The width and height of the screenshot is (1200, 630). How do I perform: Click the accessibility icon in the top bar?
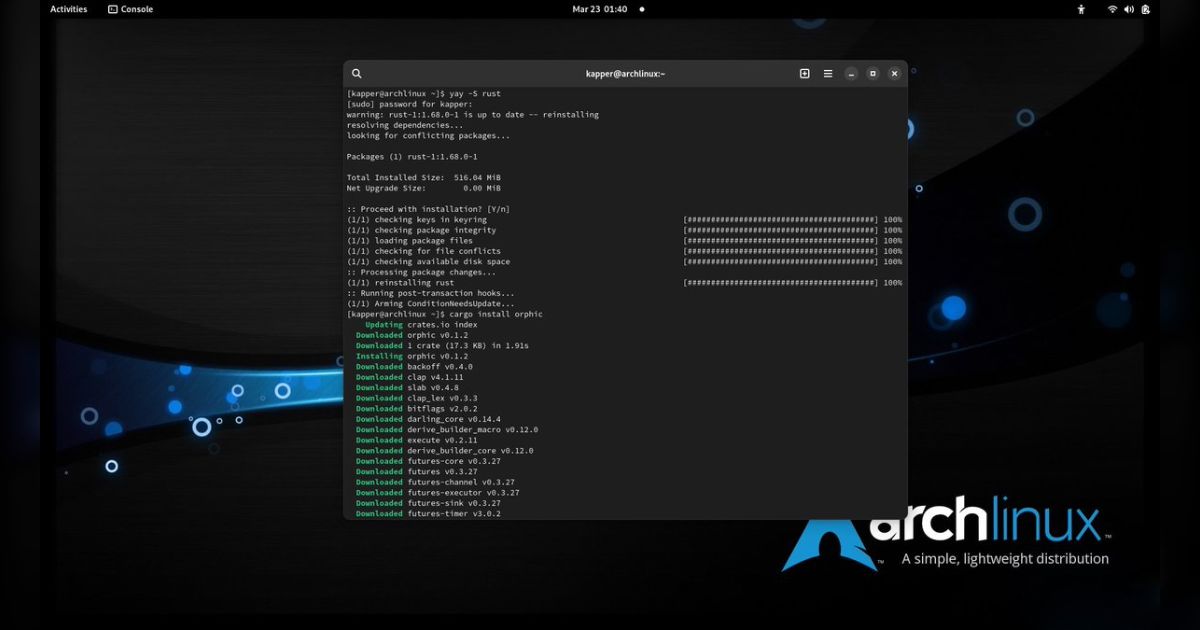click(1081, 9)
